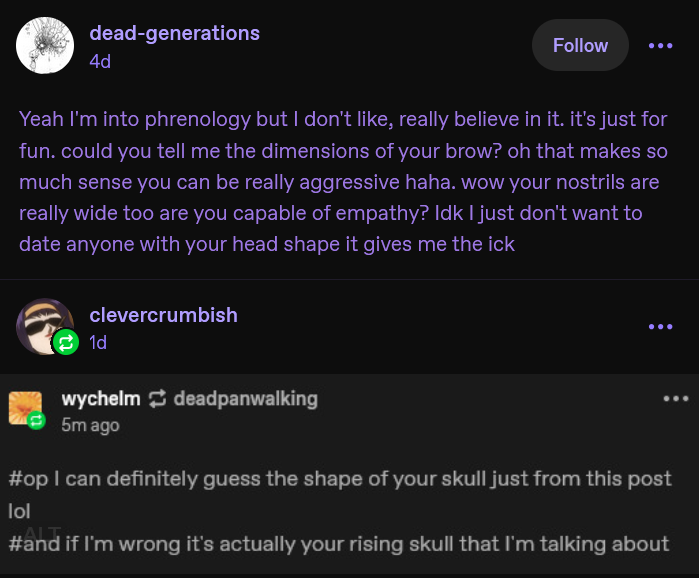Screen dimensions: 699x578
Task: Visit the dead-generations blog username link
Action: [174, 33]
